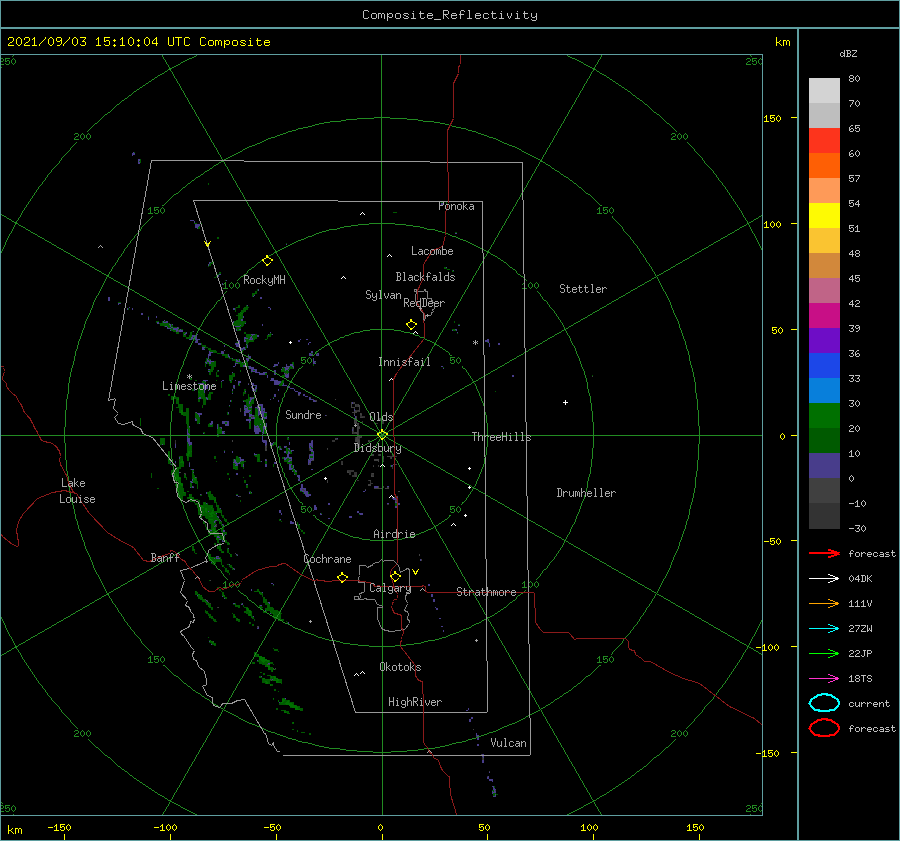Click the 65 dBZ red swatch
The width and height of the screenshot is (900, 841).
824,141
